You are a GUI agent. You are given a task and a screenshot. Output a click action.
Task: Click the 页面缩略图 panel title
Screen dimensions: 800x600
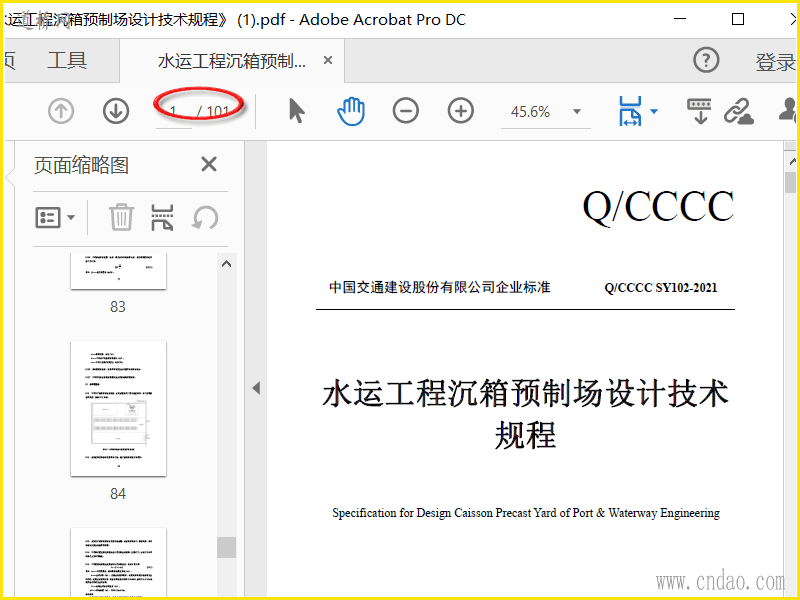pos(81,165)
